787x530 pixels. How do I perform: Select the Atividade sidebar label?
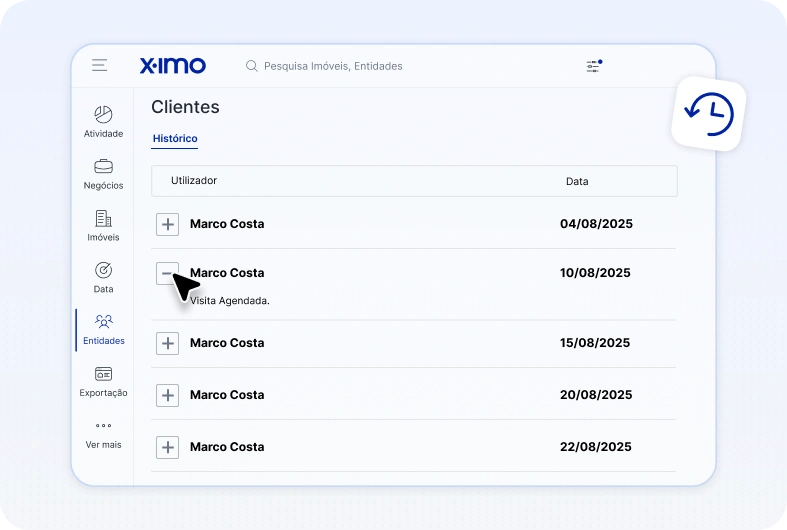(x=103, y=134)
